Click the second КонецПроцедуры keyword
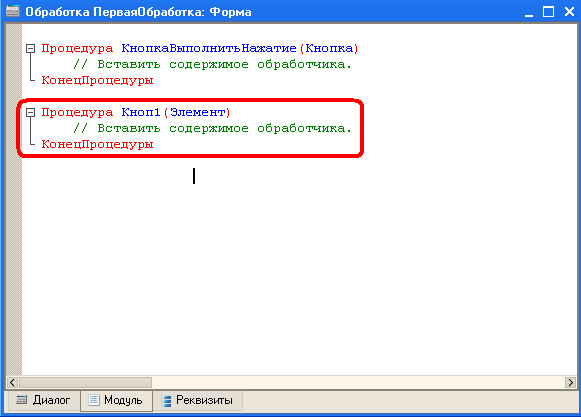The height and width of the screenshot is (417, 581). [x=97, y=144]
